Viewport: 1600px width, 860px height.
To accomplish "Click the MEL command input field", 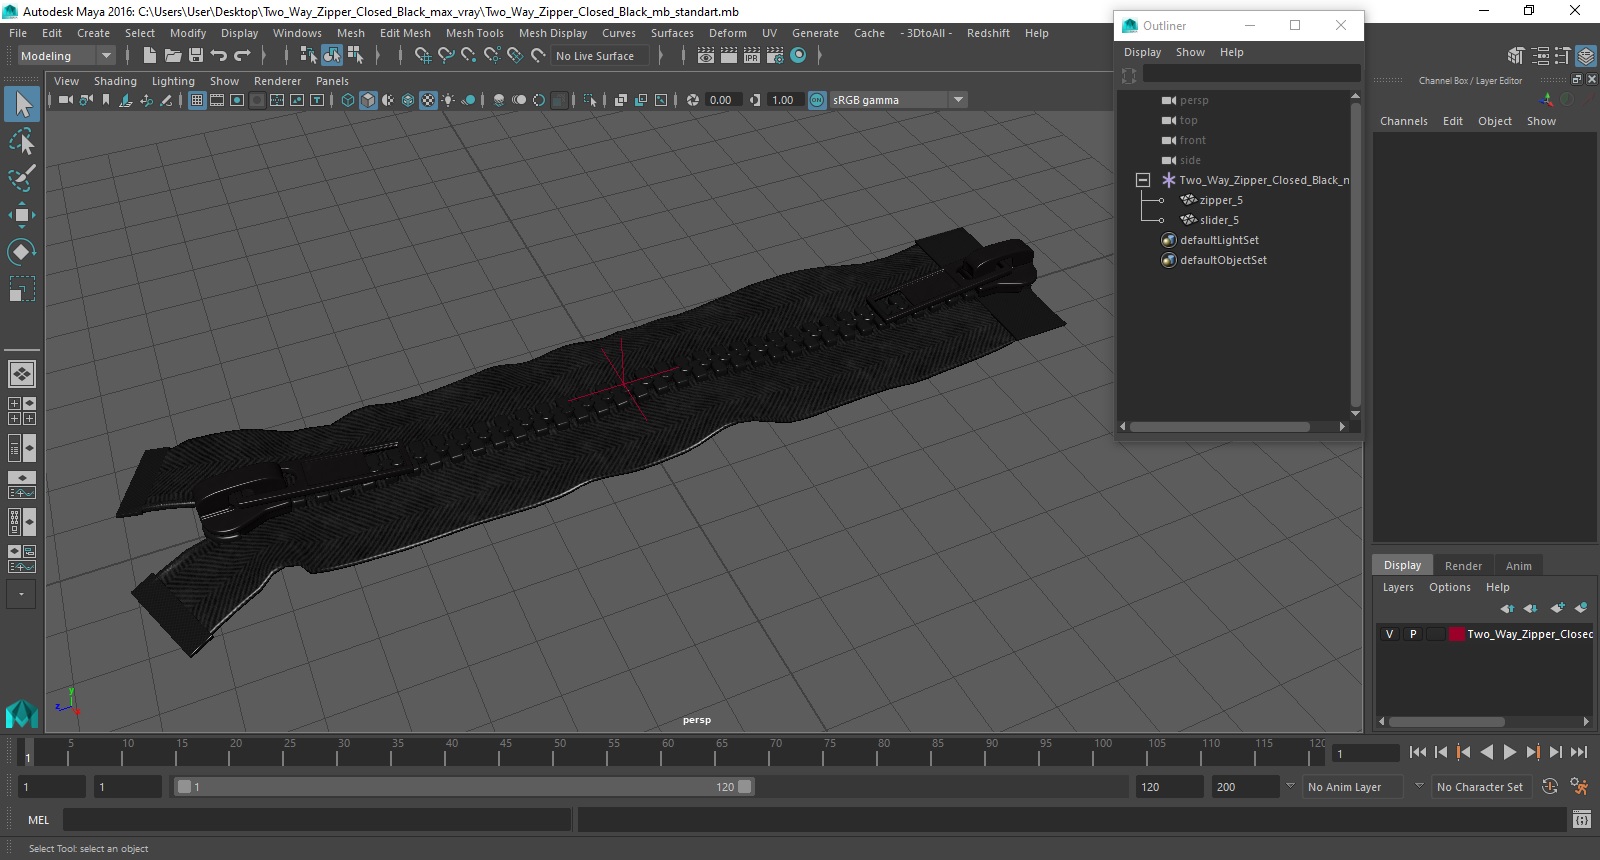I will point(317,820).
